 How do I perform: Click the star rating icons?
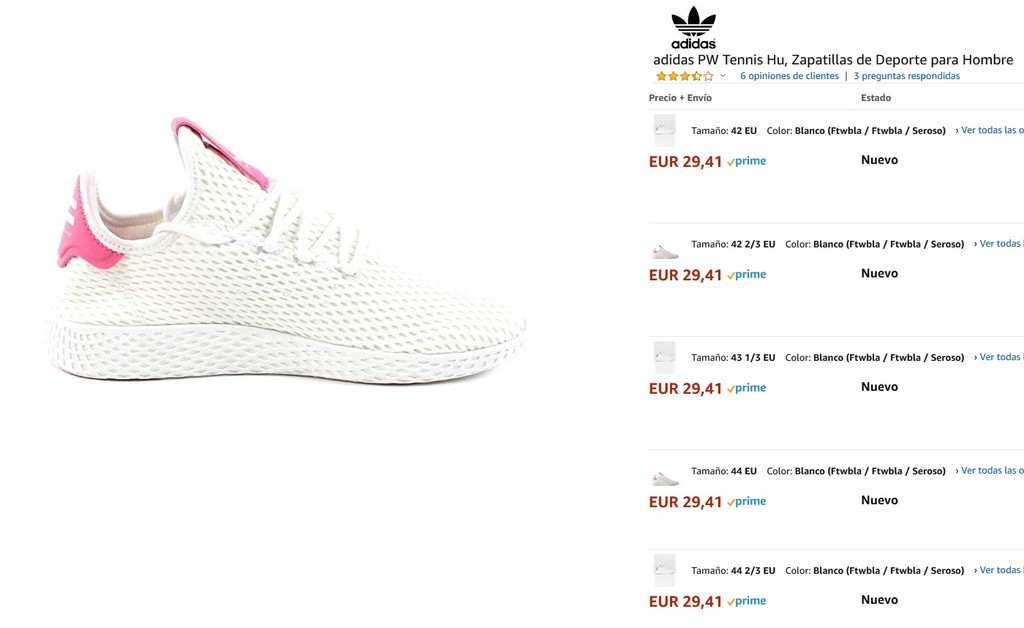click(x=685, y=76)
